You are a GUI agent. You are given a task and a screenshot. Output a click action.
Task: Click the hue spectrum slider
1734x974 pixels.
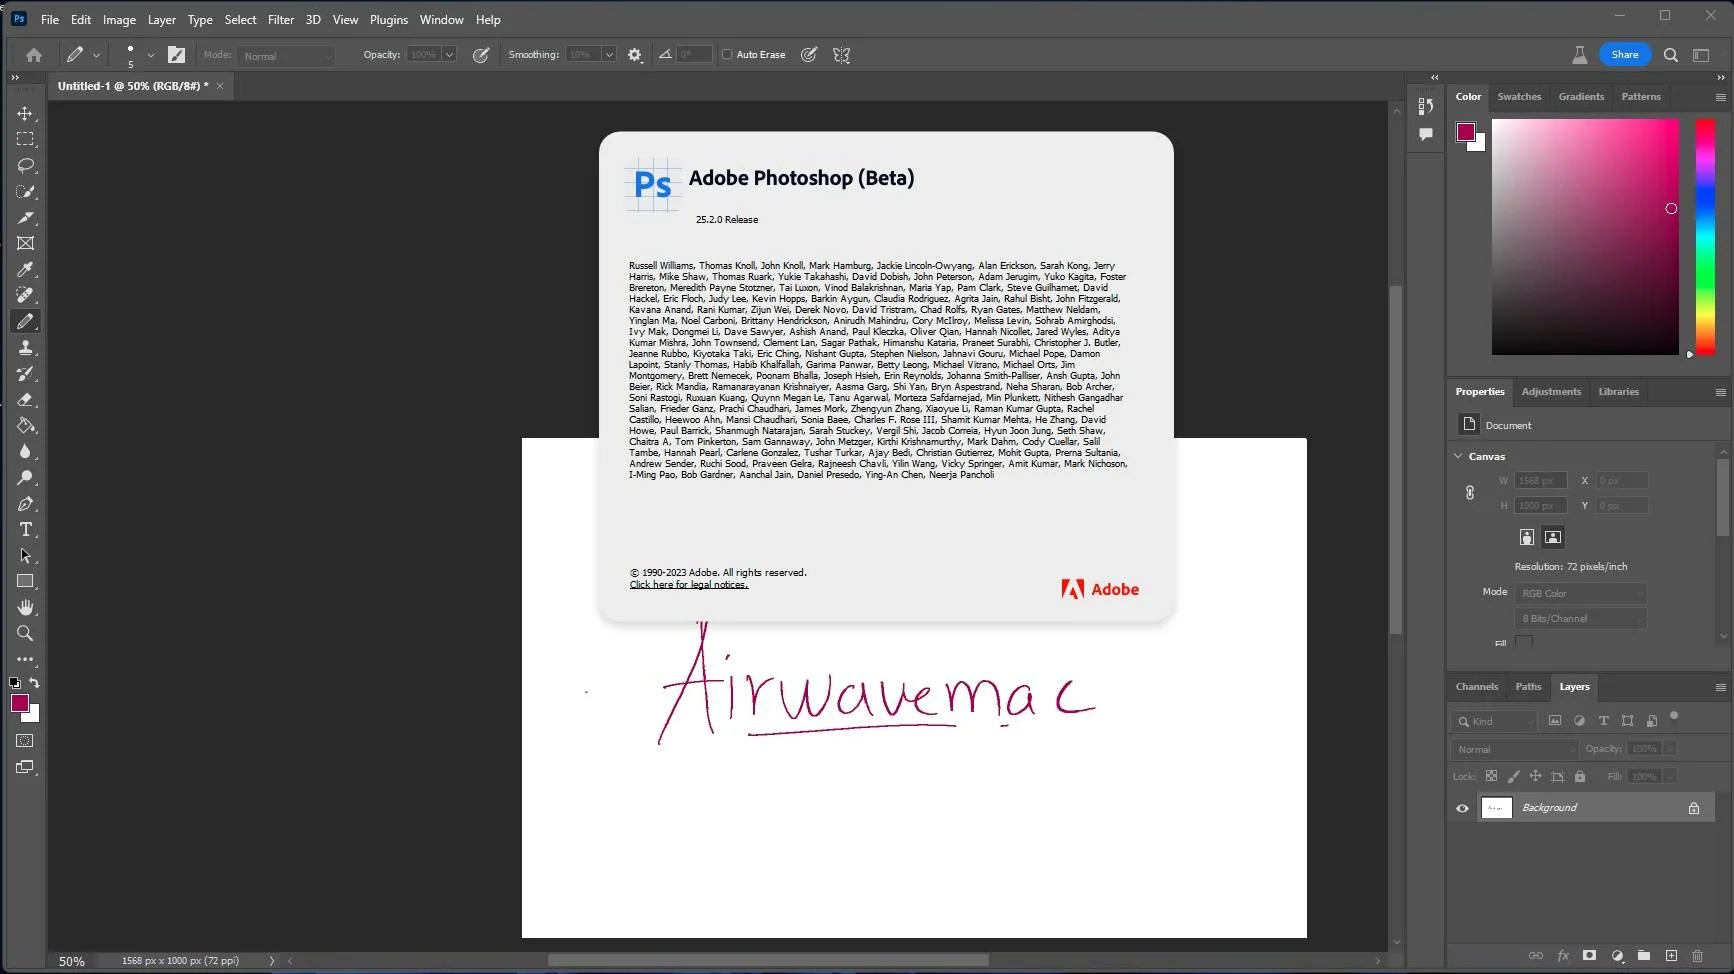tap(1705, 237)
